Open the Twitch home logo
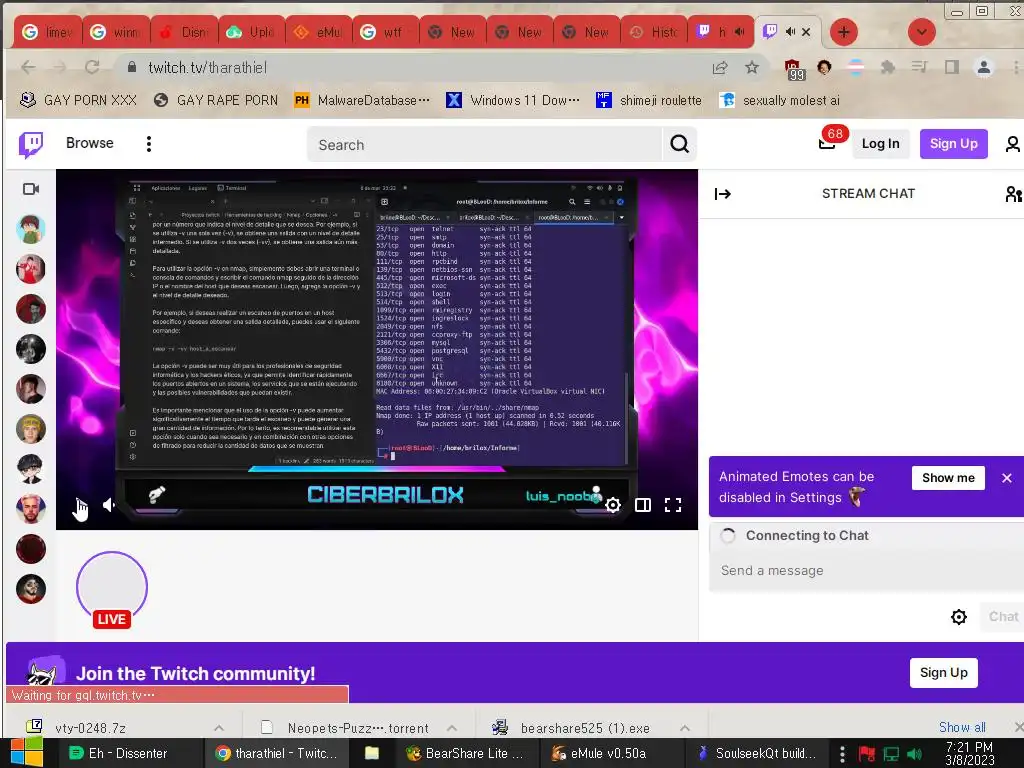The image size is (1024, 768). point(31,144)
